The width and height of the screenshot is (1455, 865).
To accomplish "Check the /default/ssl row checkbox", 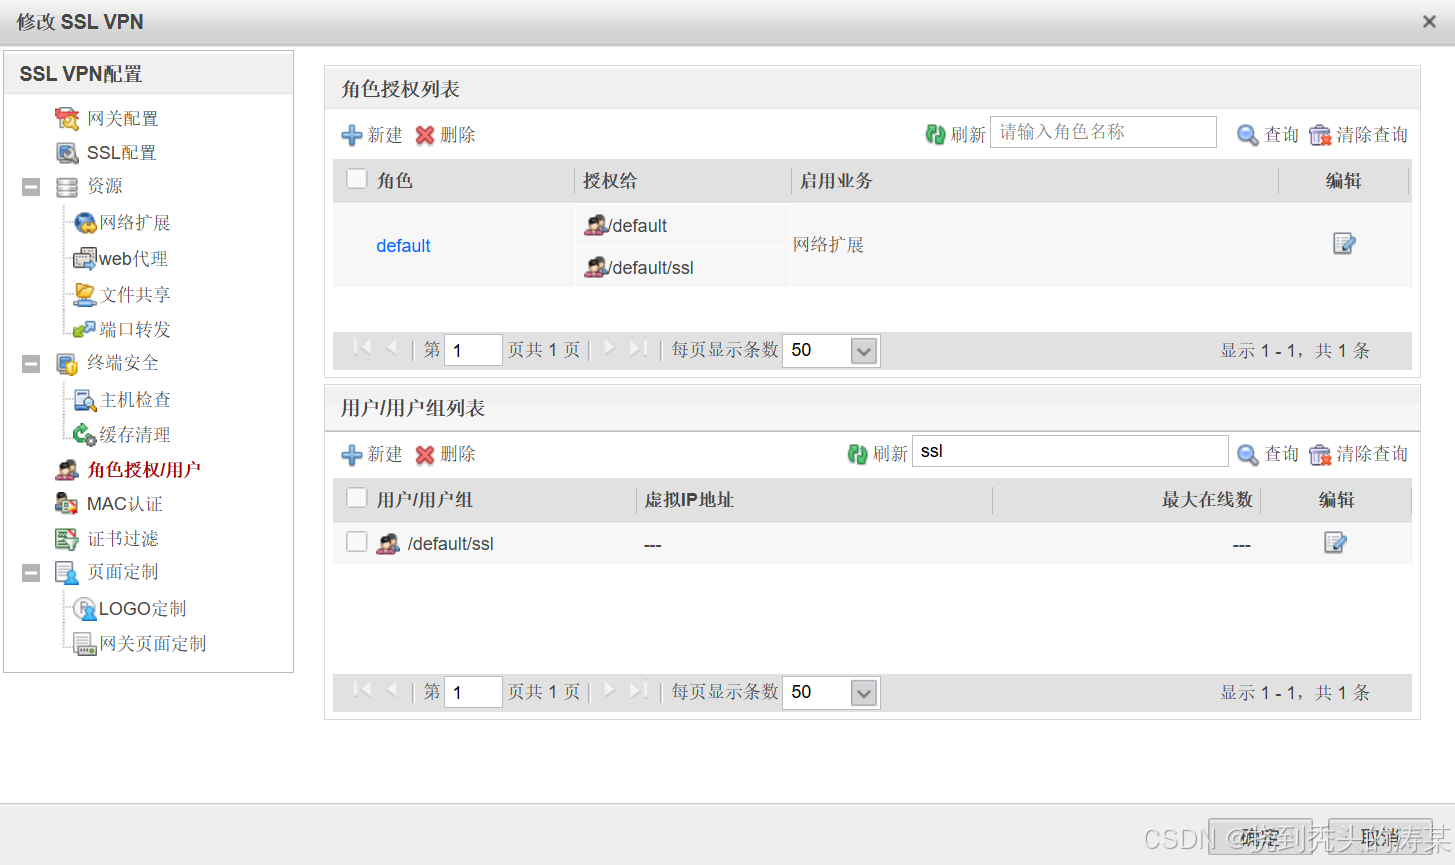I will pyautogui.click(x=357, y=542).
